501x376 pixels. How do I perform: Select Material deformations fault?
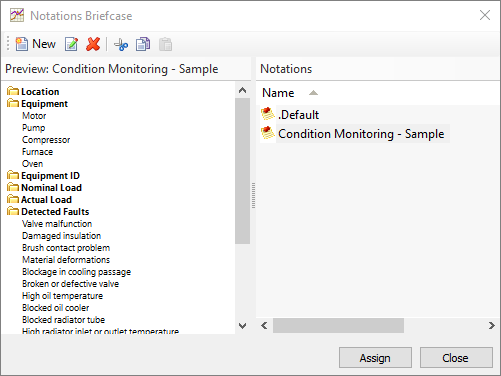pos(66,260)
